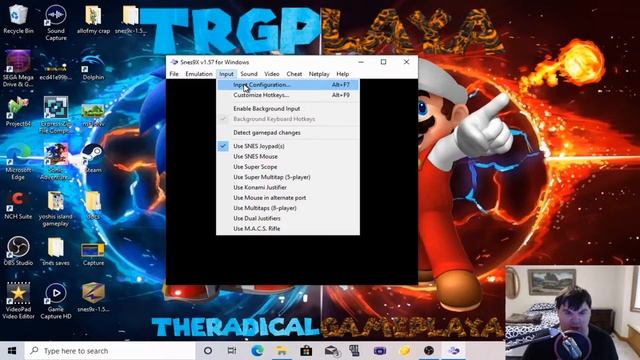The width and height of the screenshot is (640, 360).
Task: Open File Explorer from the taskbar
Action: 282,351
